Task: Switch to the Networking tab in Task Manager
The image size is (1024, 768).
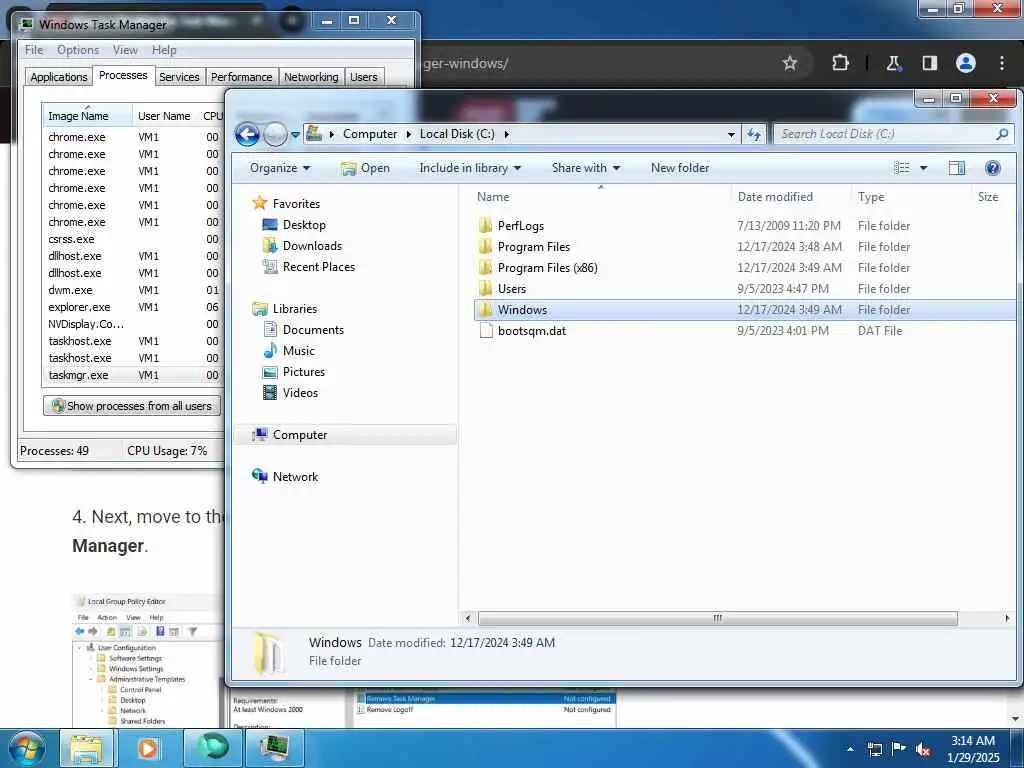Action: point(311,77)
